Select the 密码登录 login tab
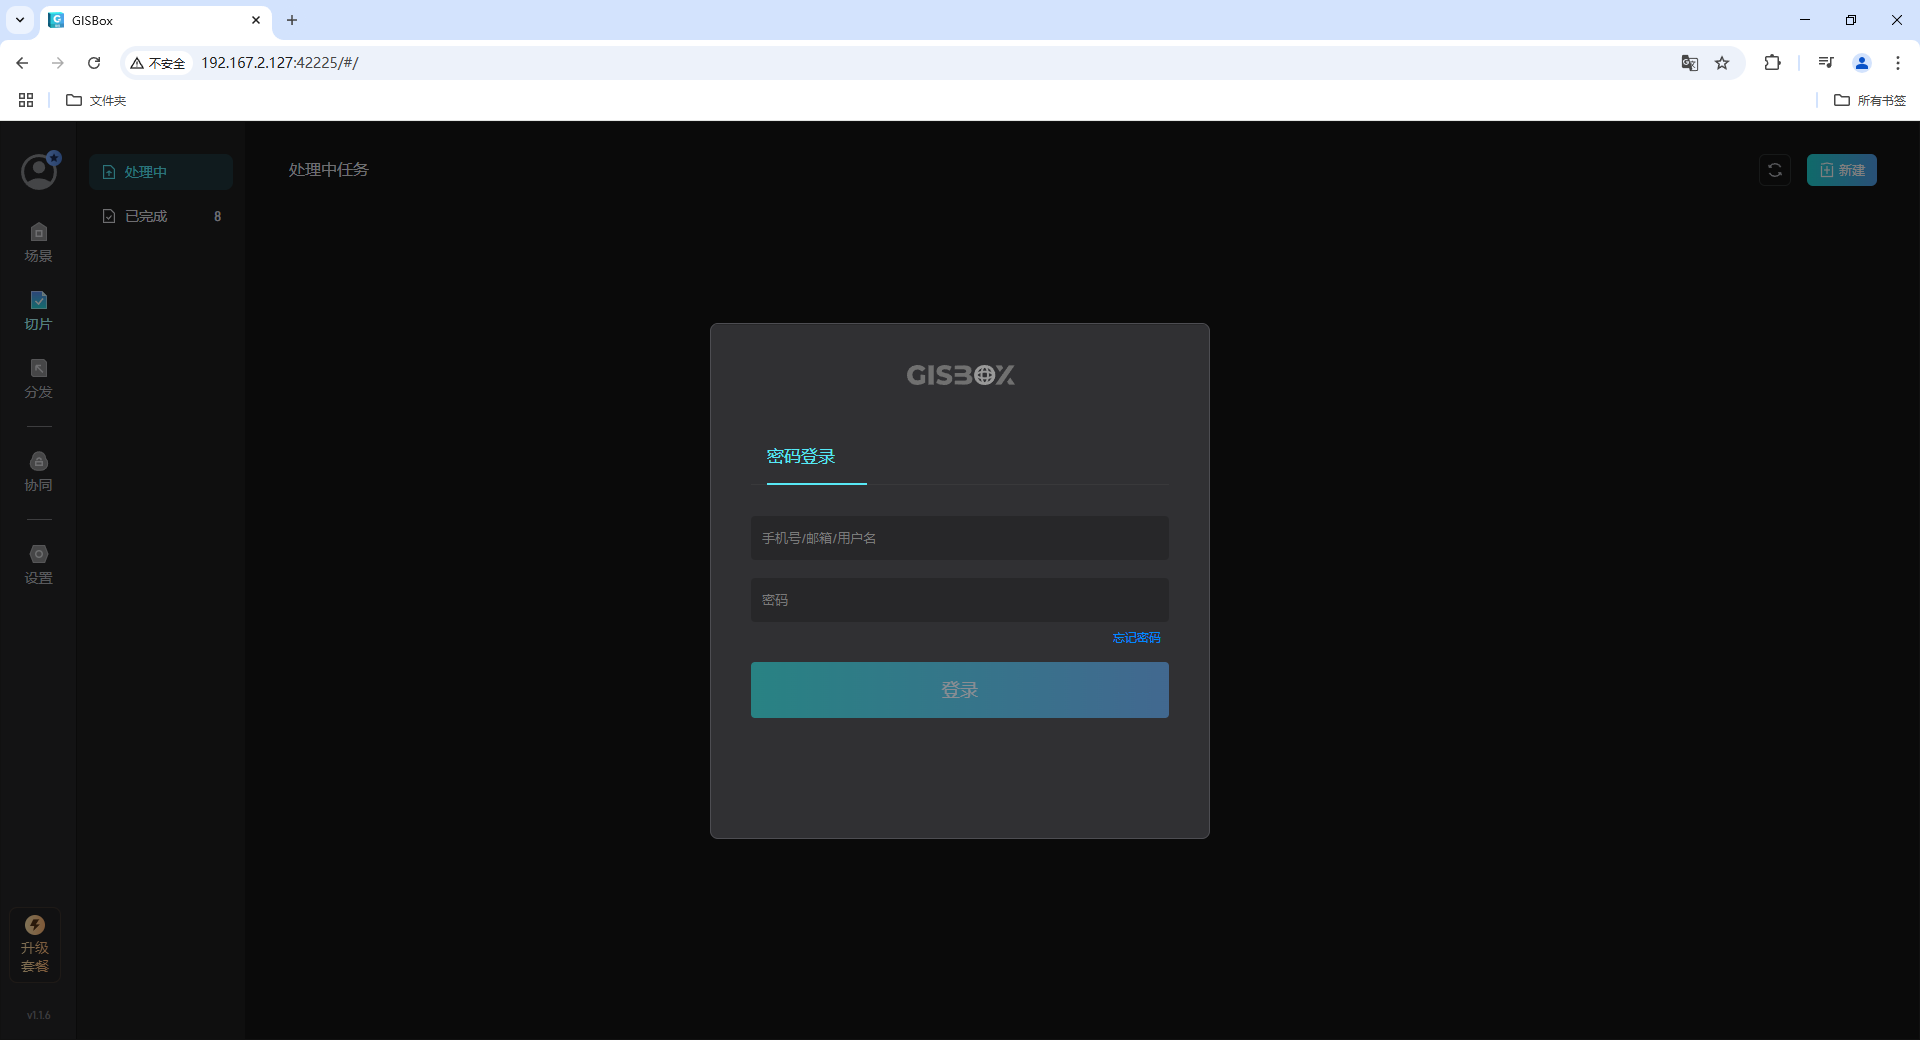This screenshot has height=1040, width=1920. (x=801, y=457)
